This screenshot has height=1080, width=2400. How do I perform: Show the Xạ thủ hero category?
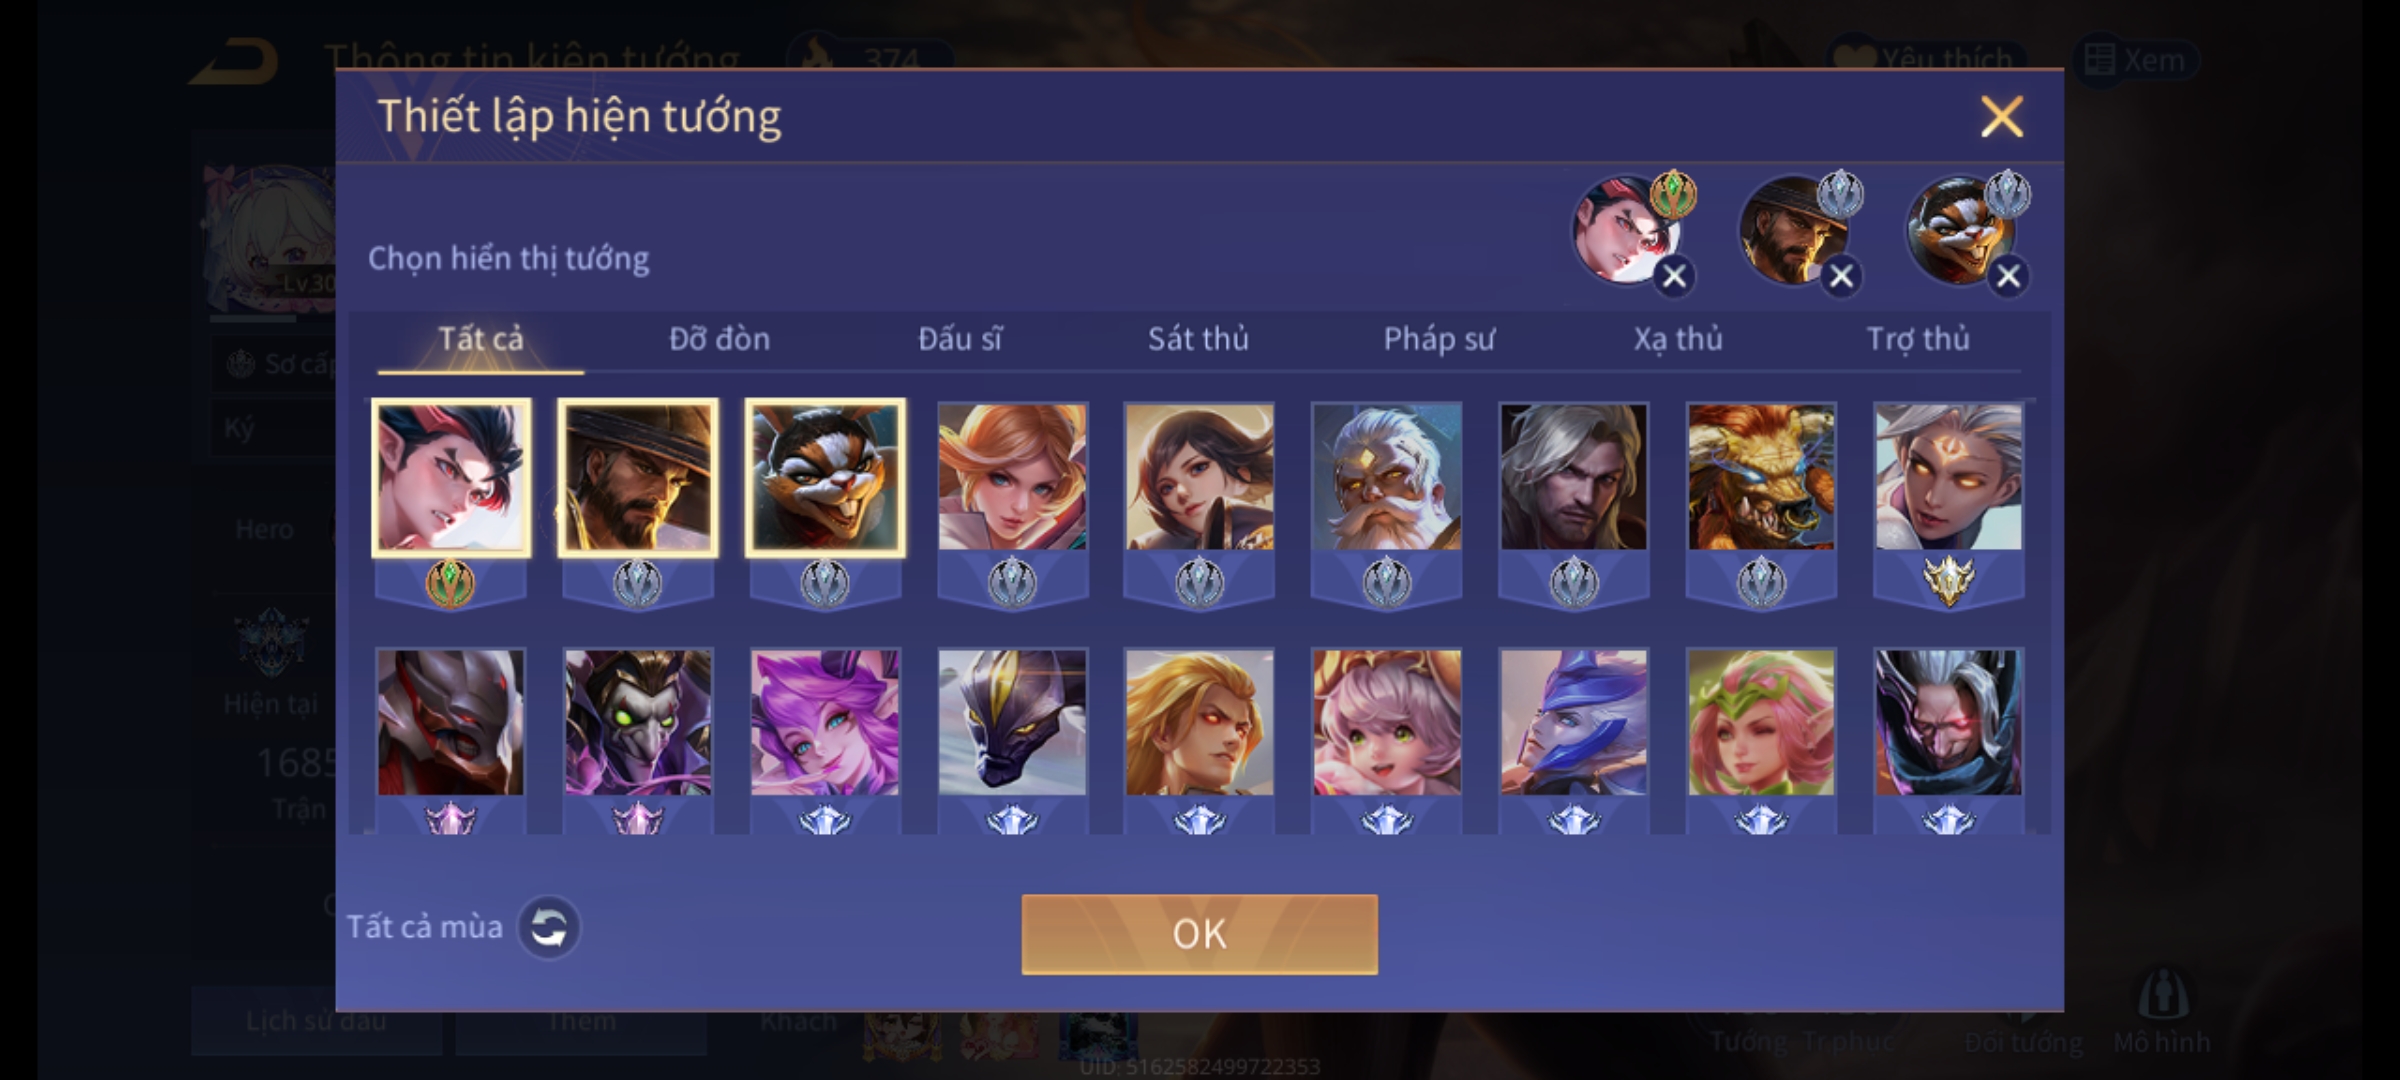1678,339
